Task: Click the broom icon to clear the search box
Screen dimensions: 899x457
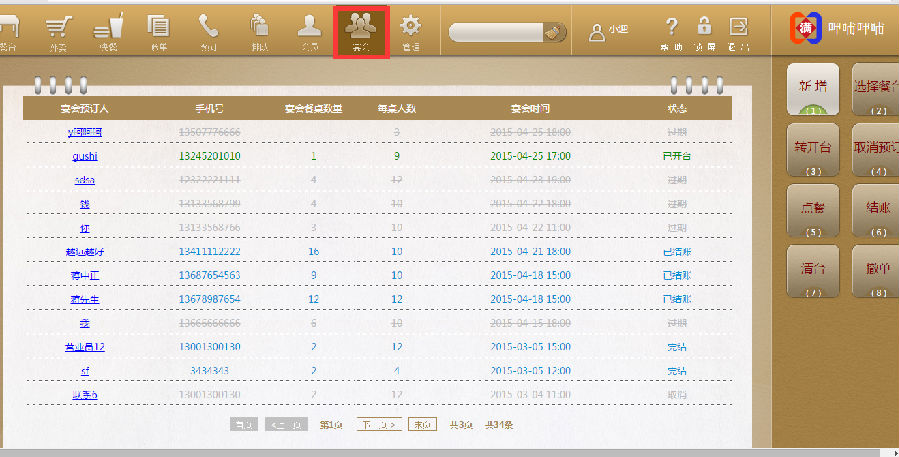Action: coord(554,32)
